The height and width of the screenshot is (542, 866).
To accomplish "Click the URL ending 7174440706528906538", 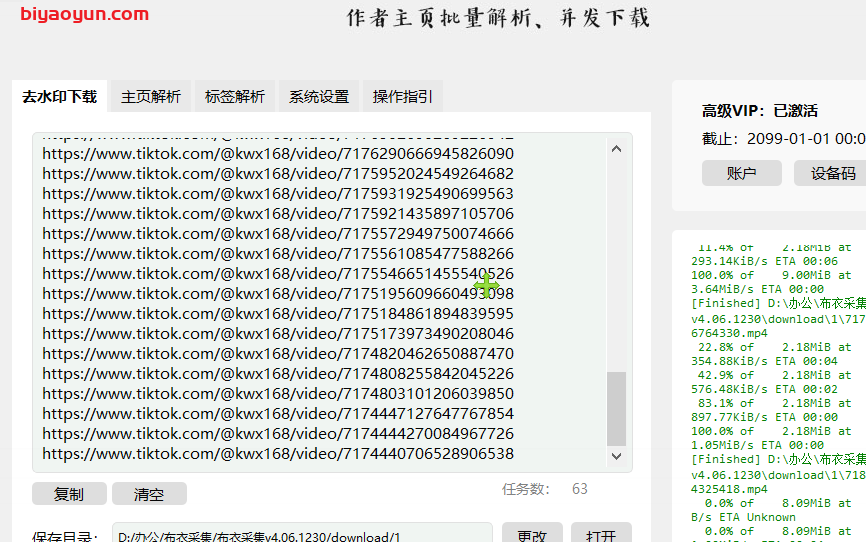I will coord(278,454).
